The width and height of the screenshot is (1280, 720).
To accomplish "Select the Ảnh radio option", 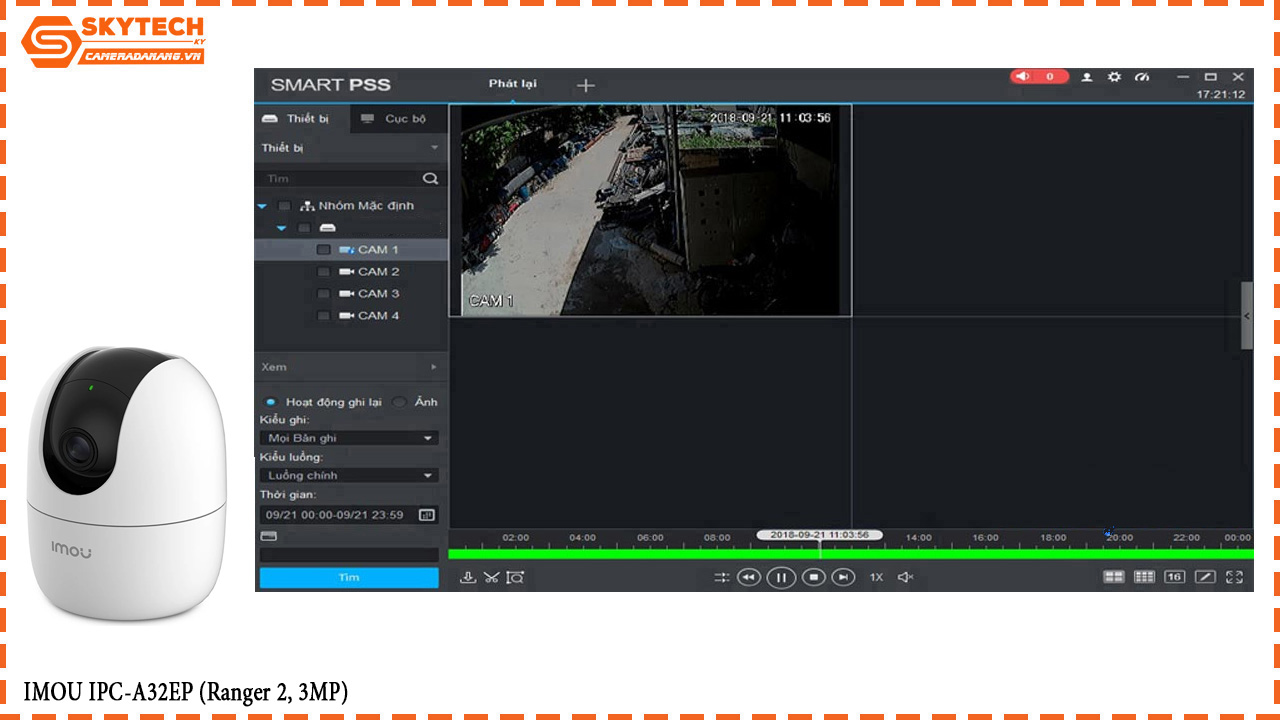I will pyautogui.click(x=400, y=402).
